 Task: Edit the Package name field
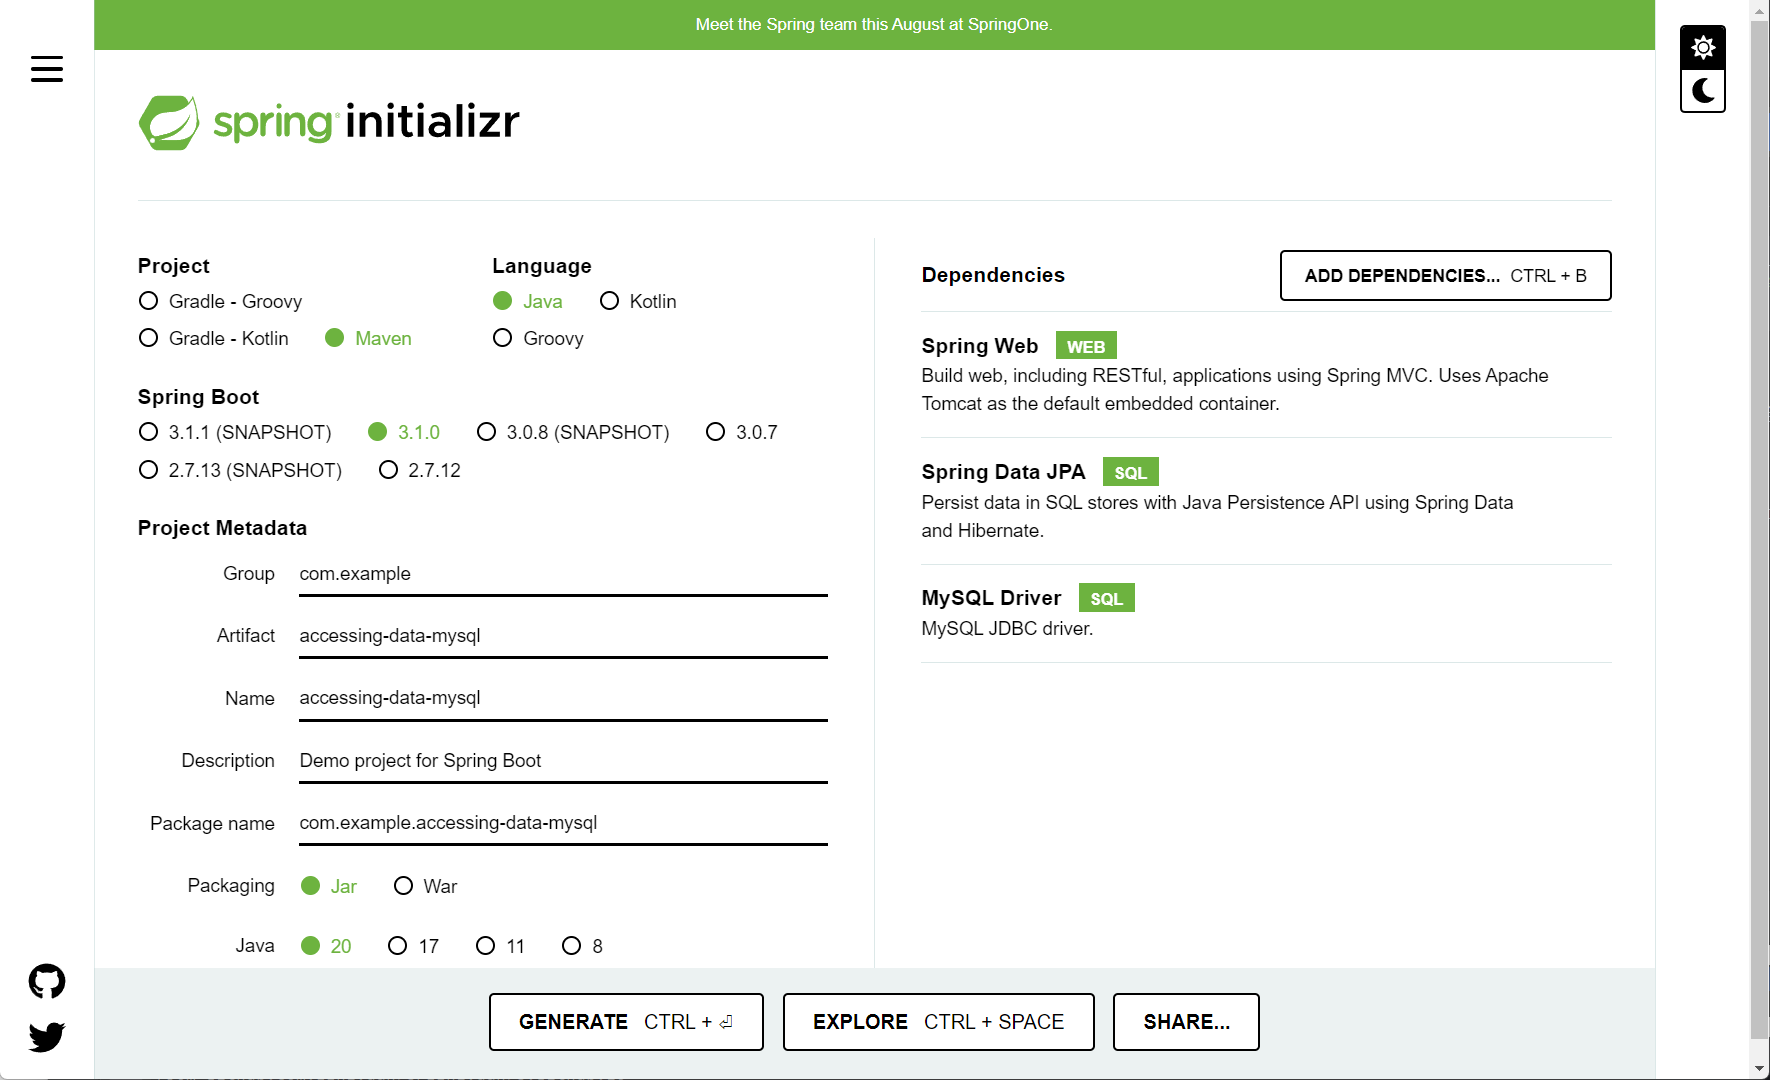[563, 823]
